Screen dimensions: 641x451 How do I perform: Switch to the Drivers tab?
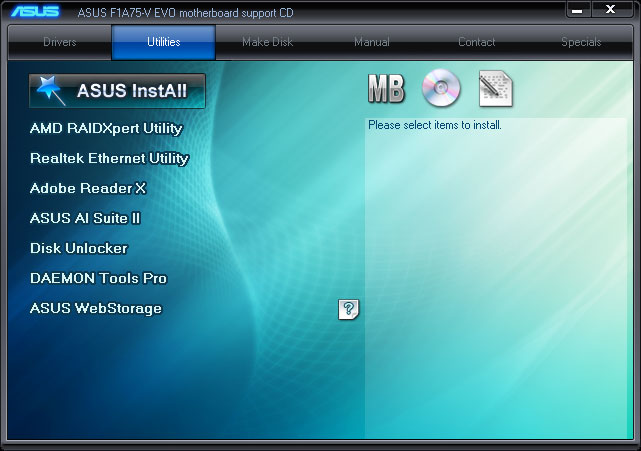(x=60, y=42)
